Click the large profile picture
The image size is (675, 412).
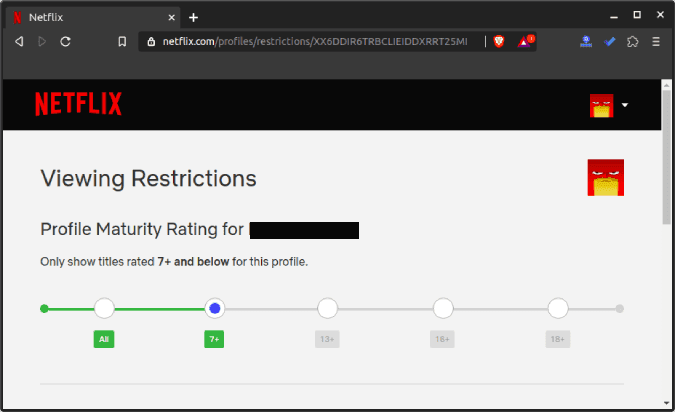click(606, 177)
